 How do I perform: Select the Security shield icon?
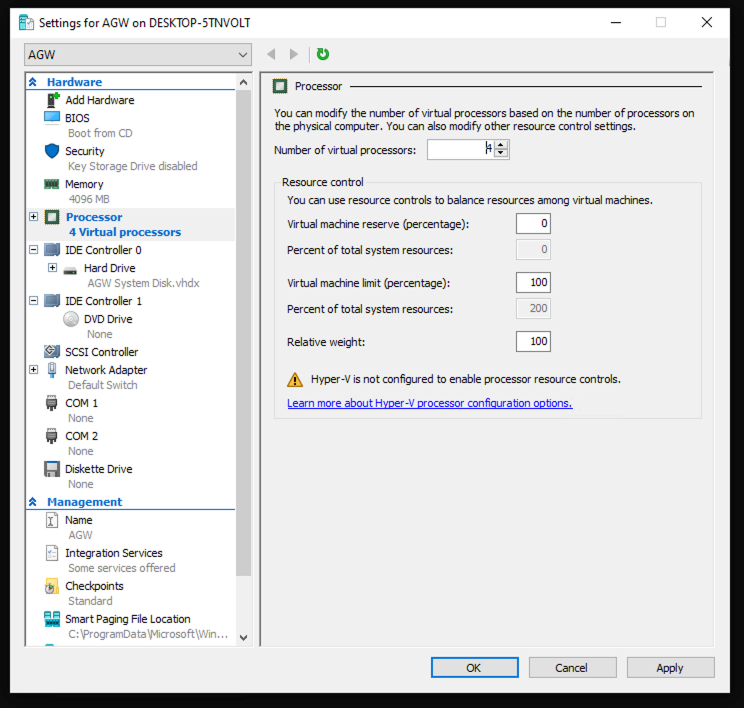point(52,151)
